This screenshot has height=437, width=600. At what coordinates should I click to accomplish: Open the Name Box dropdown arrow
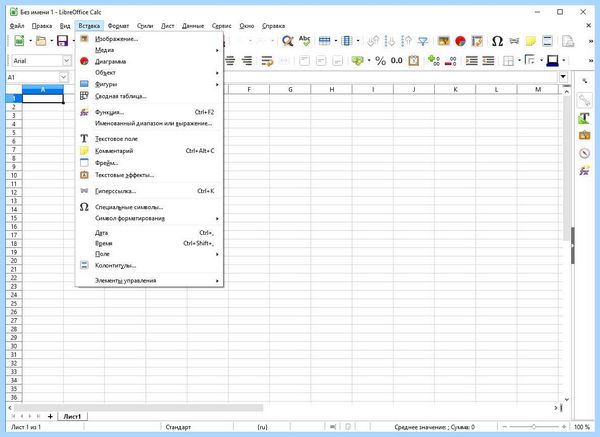[64, 77]
